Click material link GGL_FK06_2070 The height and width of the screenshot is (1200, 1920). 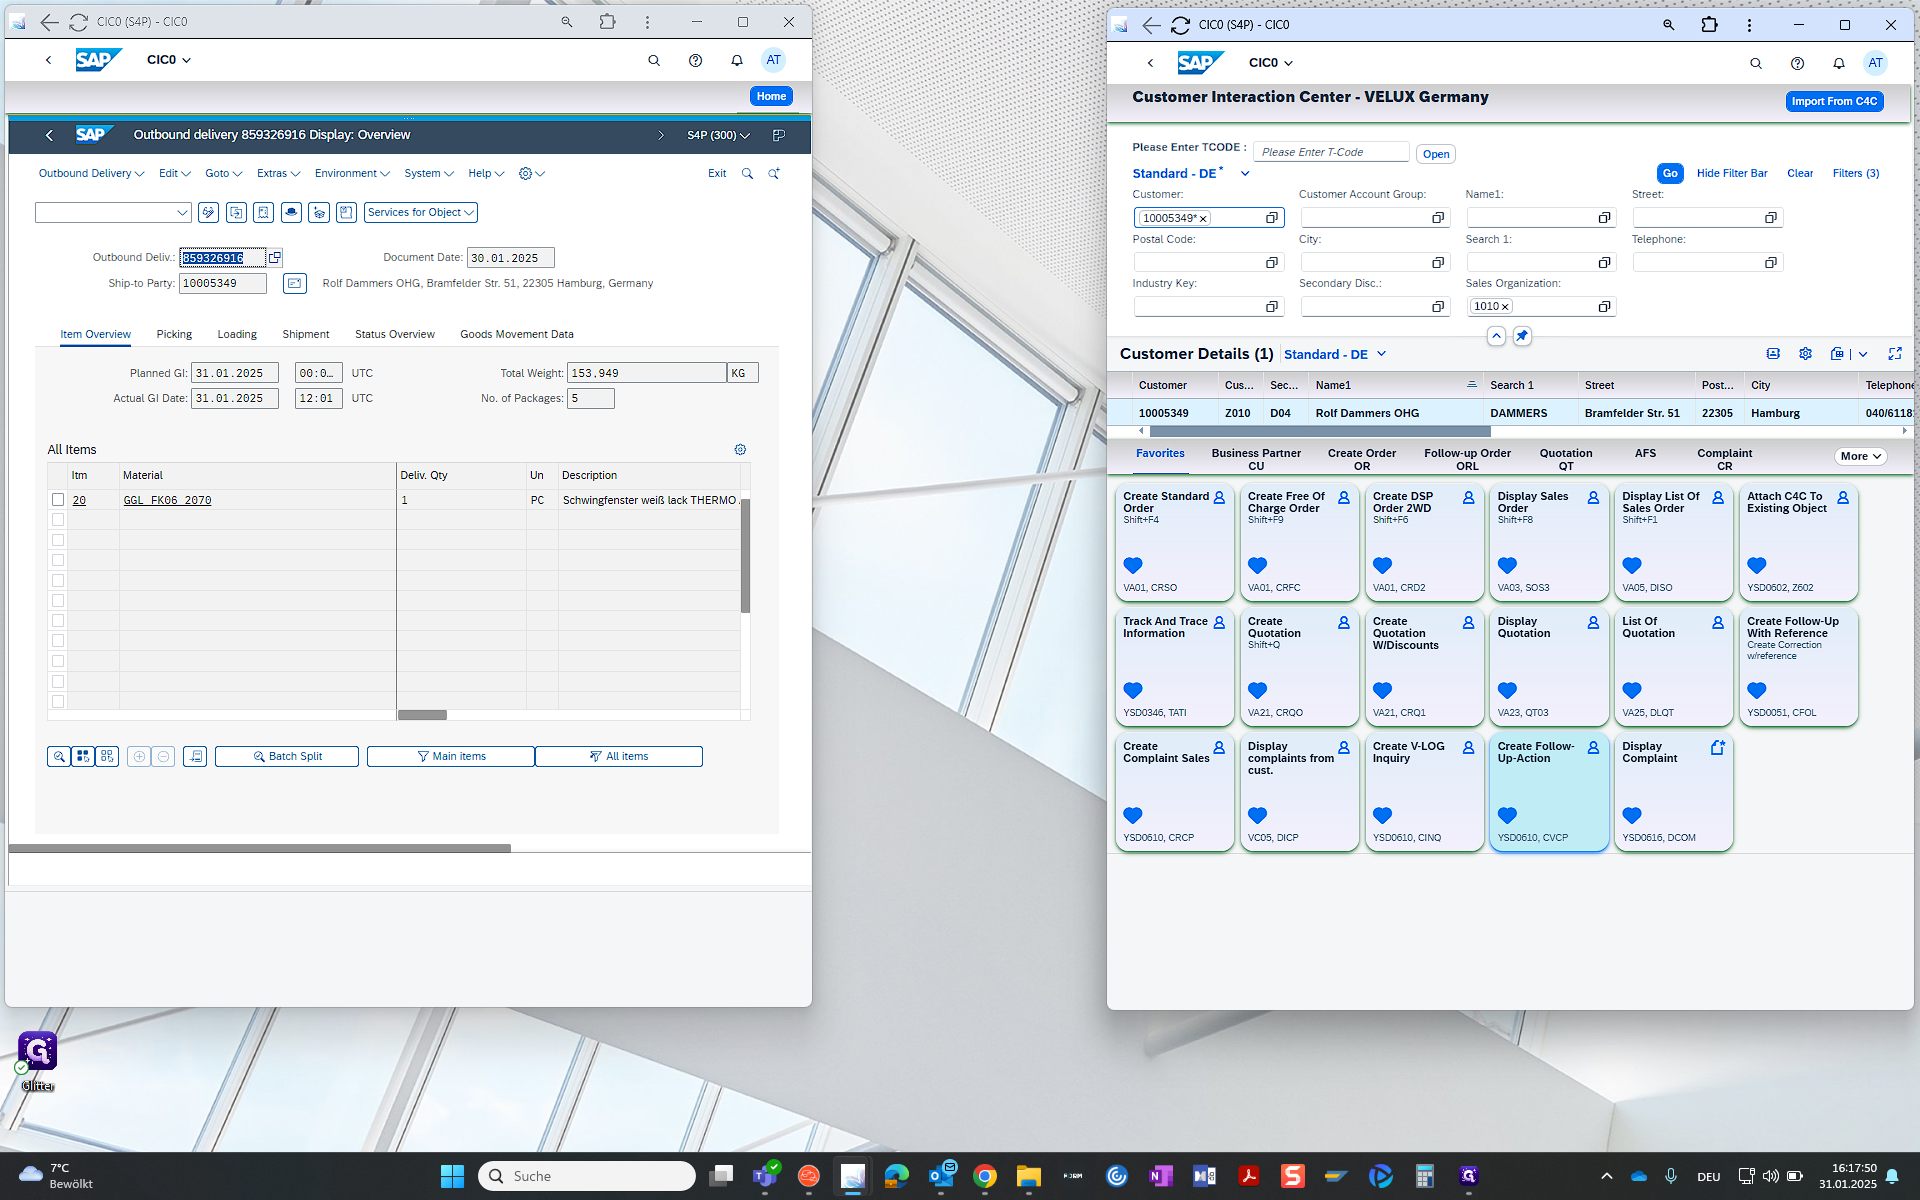click(x=167, y=500)
